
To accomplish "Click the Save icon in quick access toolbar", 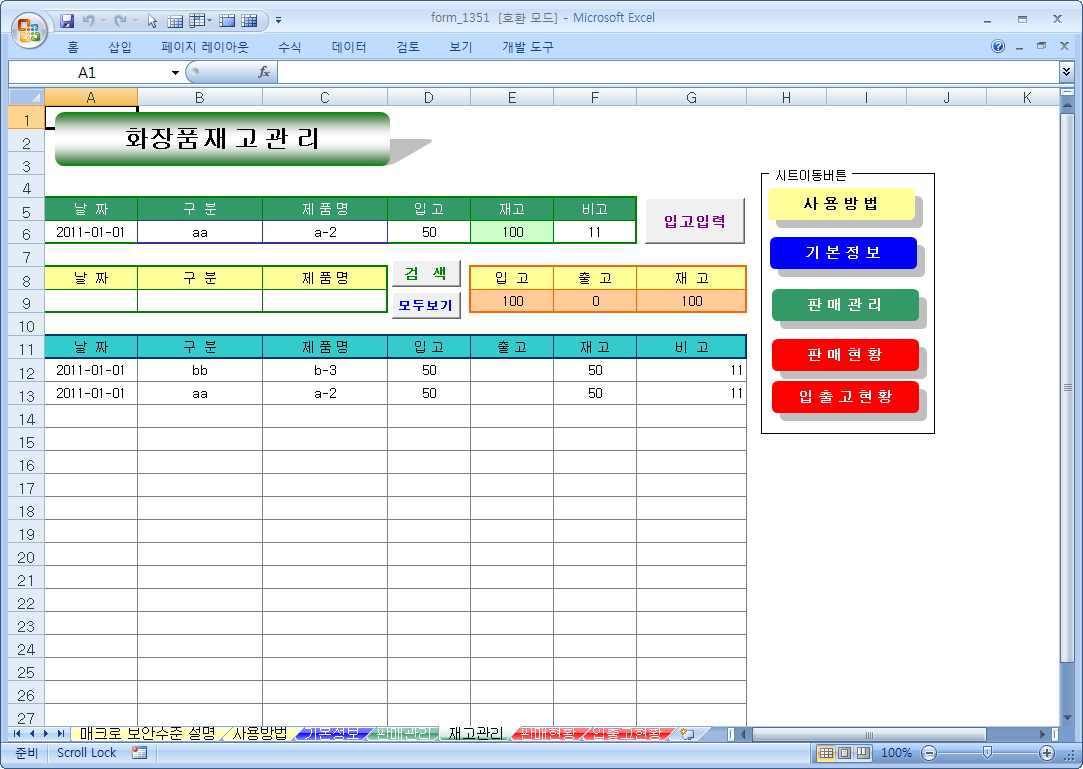I will (x=67, y=20).
